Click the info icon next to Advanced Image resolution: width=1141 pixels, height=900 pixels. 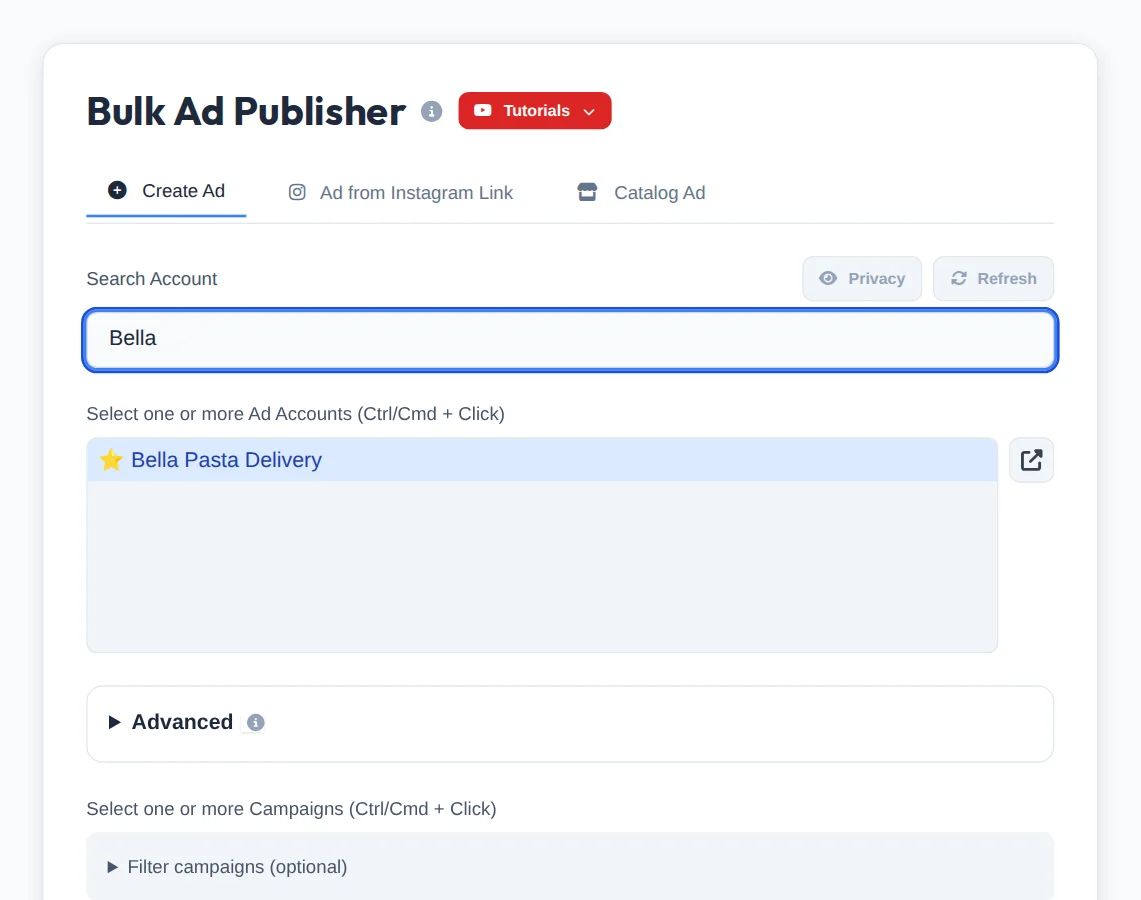(255, 722)
